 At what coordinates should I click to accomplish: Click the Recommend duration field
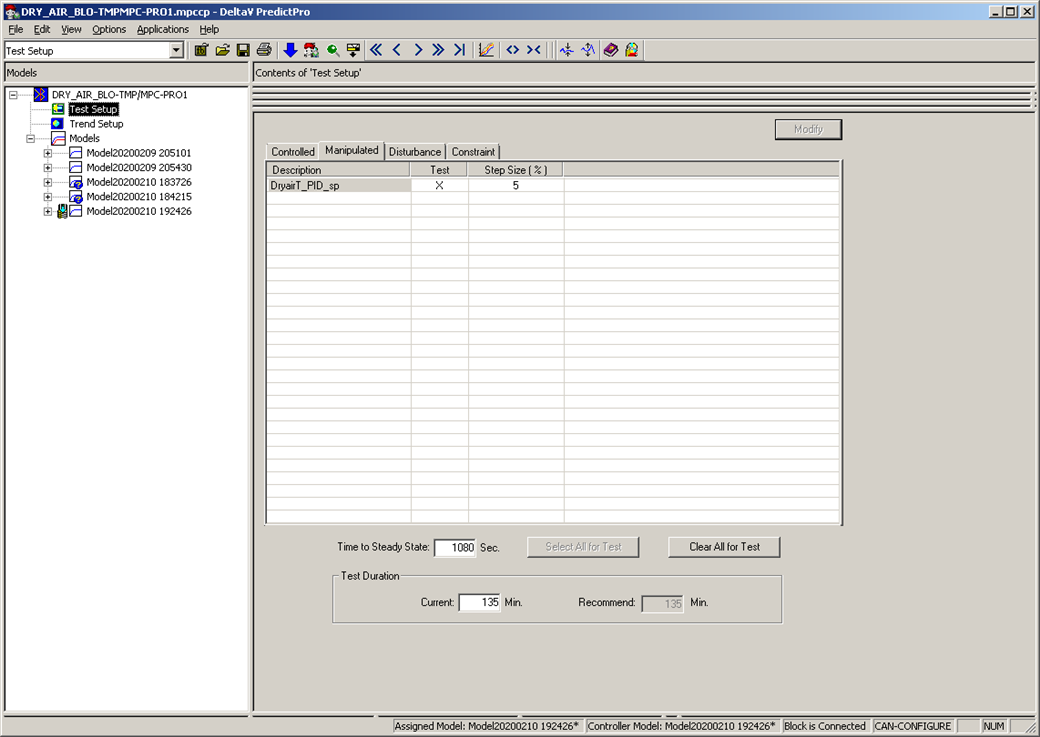point(662,604)
